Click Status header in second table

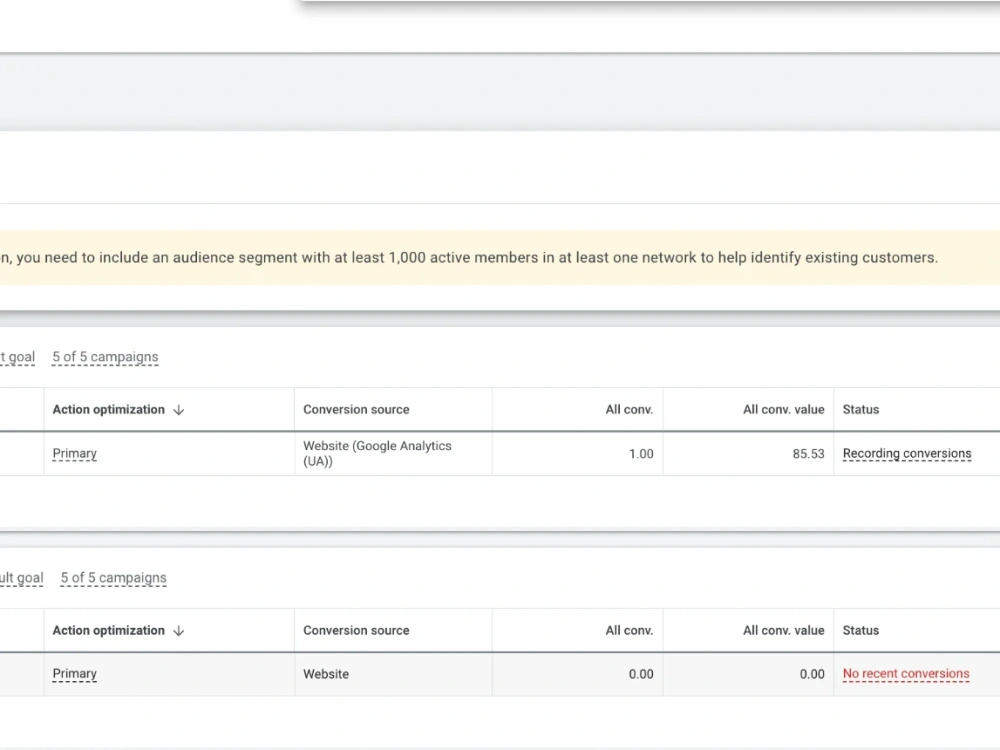[x=860, y=630]
